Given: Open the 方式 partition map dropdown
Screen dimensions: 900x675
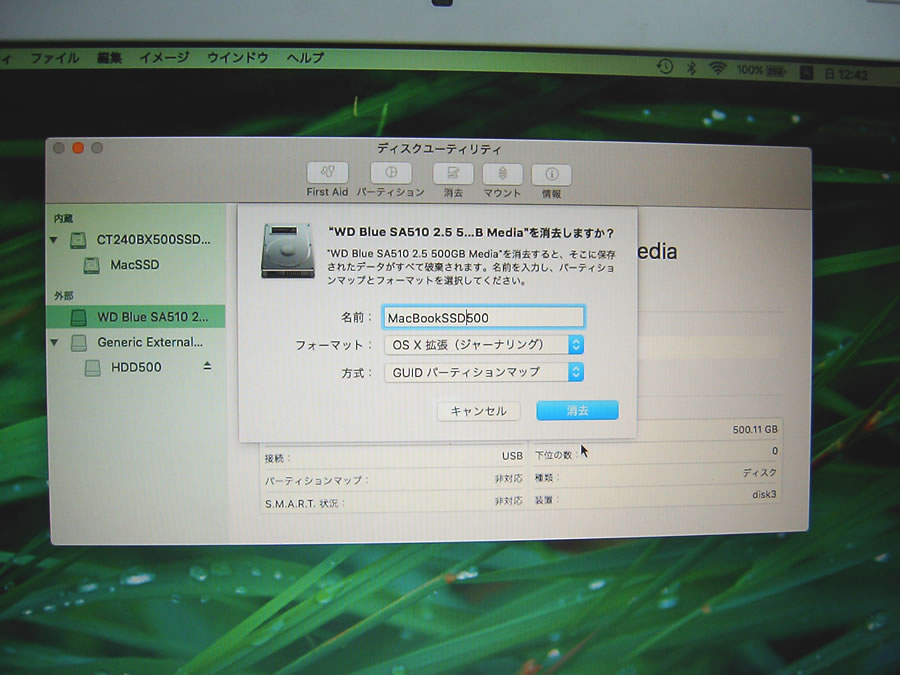Looking at the screenshot, I should click(484, 372).
